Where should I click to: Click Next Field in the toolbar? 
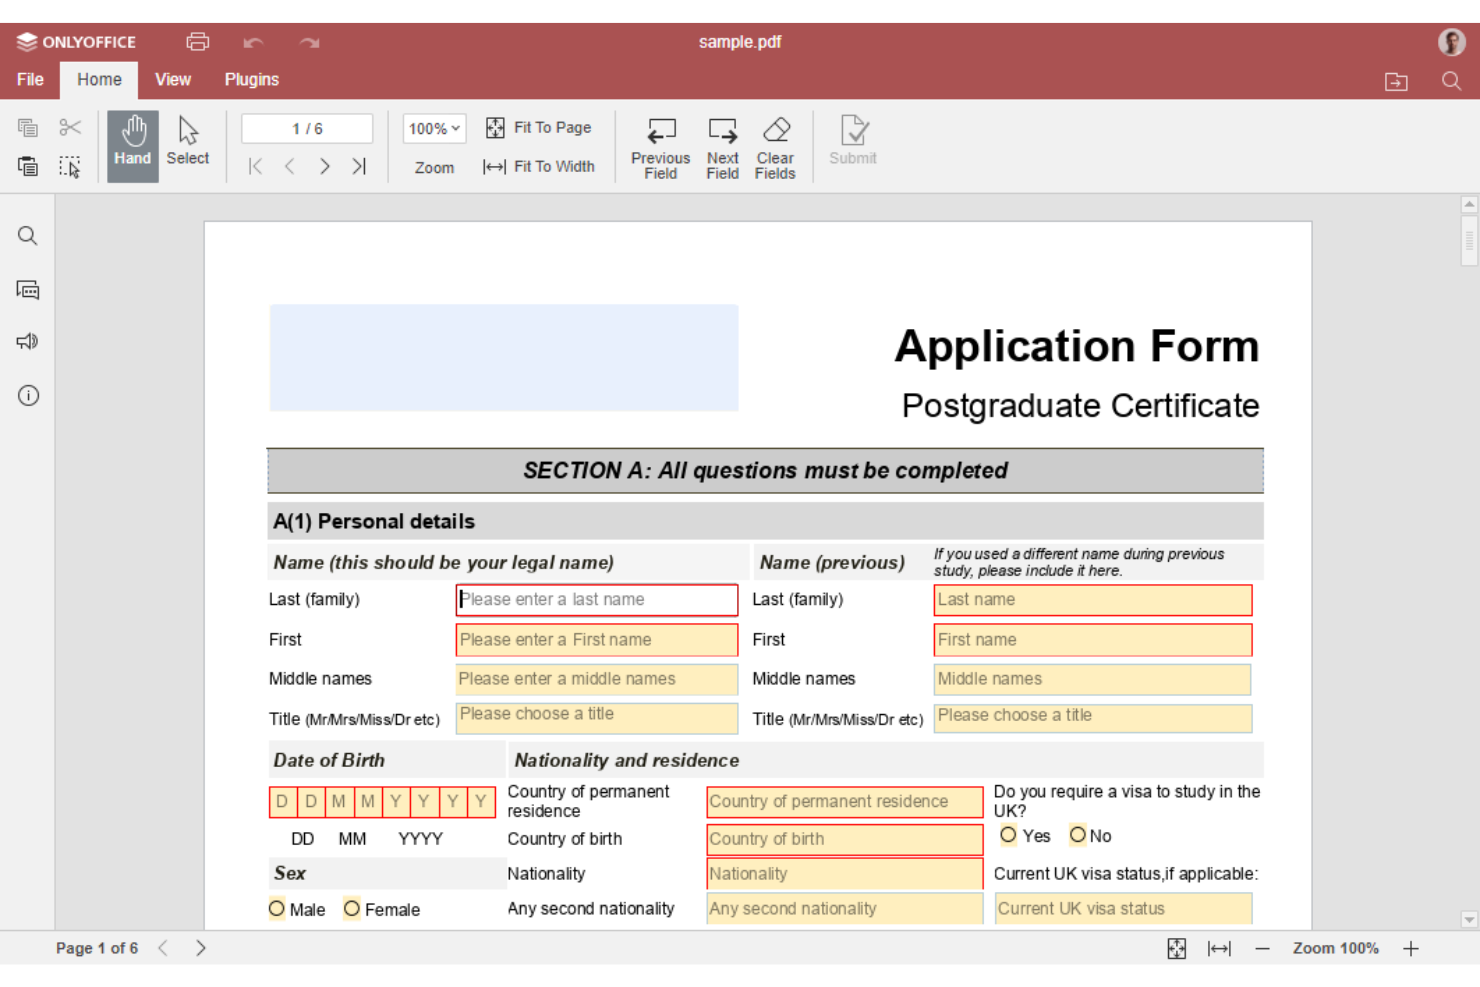tap(722, 146)
